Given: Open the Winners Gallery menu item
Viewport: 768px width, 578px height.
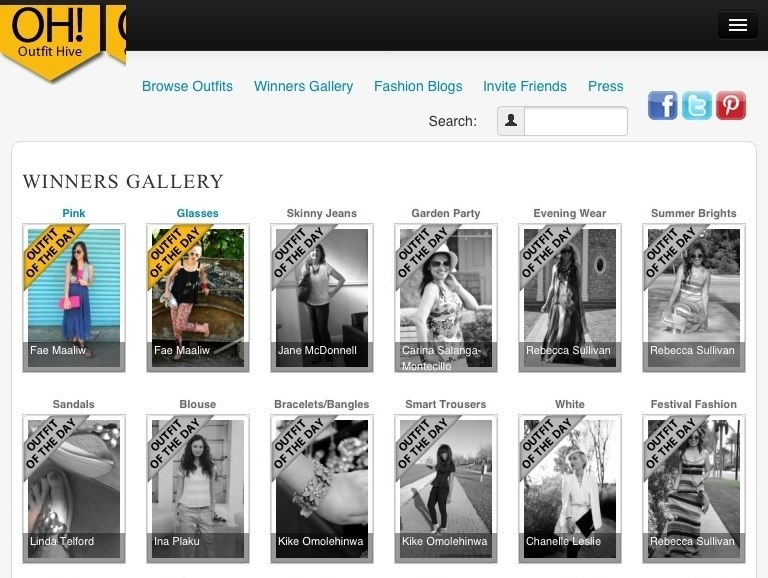Looking at the screenshot, I should click(303, 86).
